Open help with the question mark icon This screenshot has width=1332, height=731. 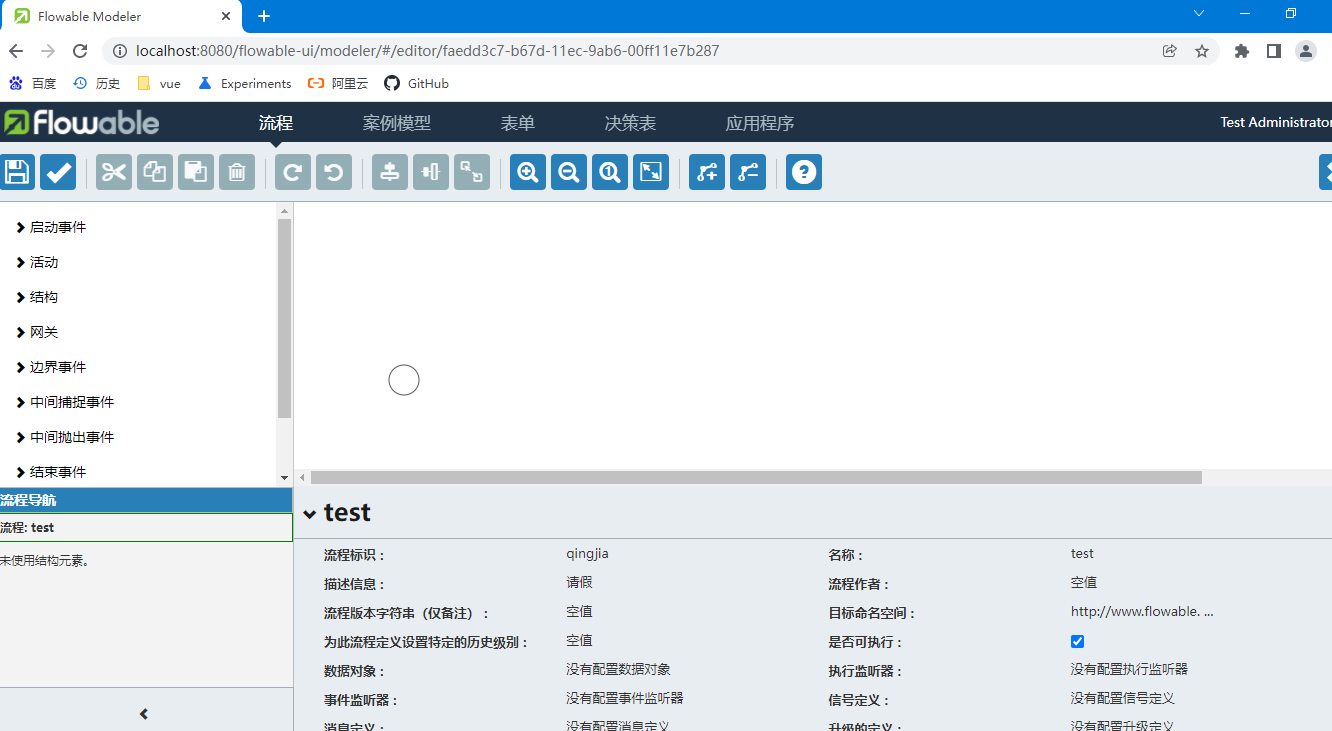pyautogui.click(x=803, y=172)
